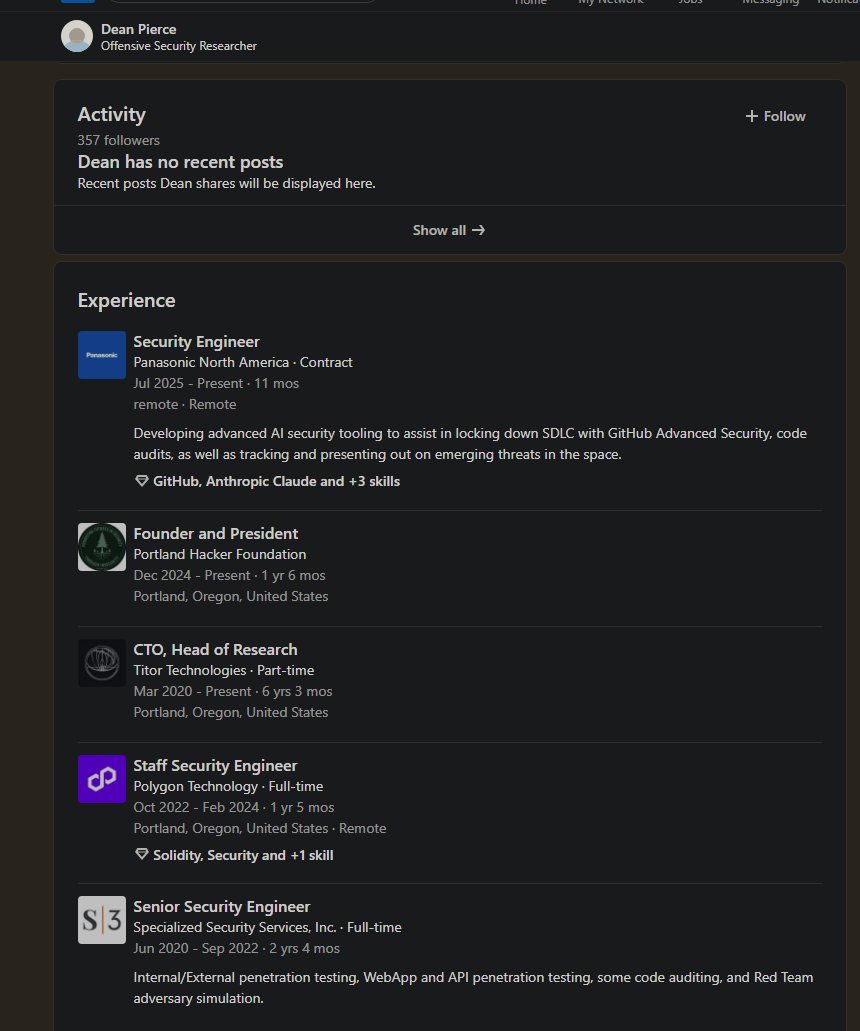Follow Dean with the plus Follow button
Screen dimensions: 860x1031
pyautogui.click(x=775, y=116)
